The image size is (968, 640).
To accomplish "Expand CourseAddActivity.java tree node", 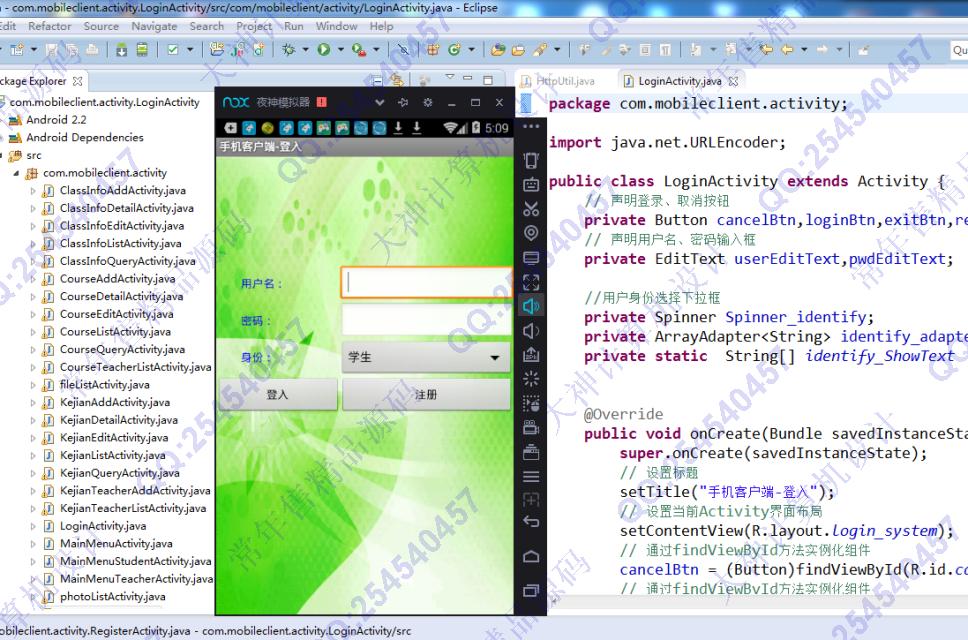I will point(33,279).
